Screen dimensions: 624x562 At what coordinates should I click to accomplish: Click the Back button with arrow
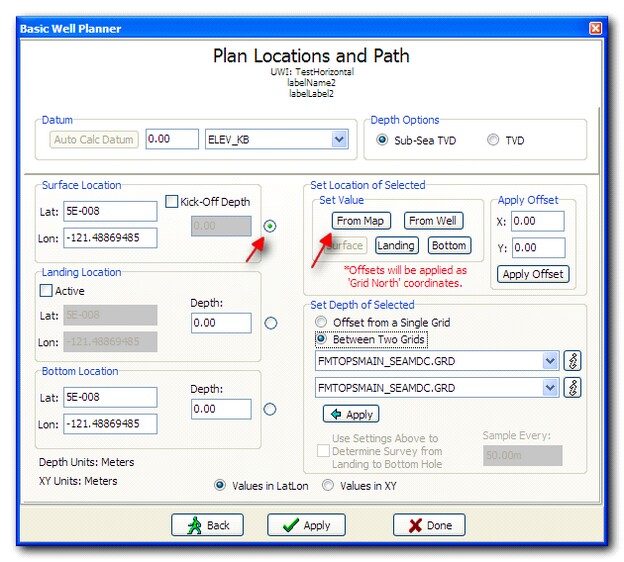point(207,525)
